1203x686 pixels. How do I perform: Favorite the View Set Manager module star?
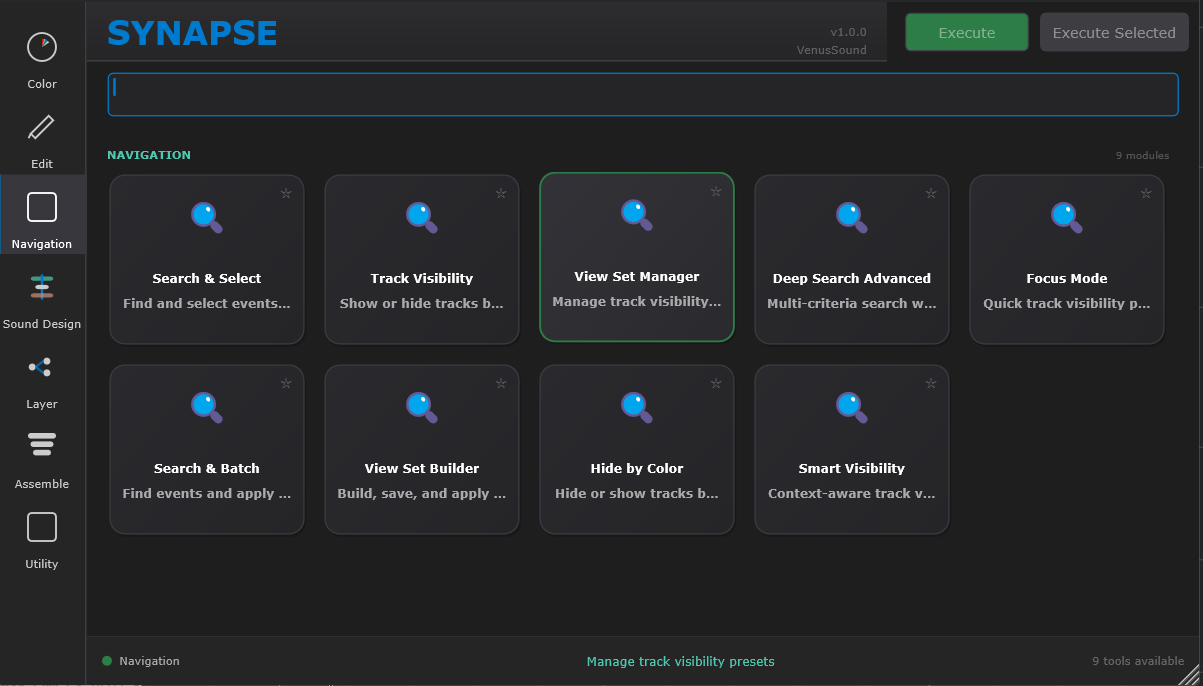[x=716, y=191]
